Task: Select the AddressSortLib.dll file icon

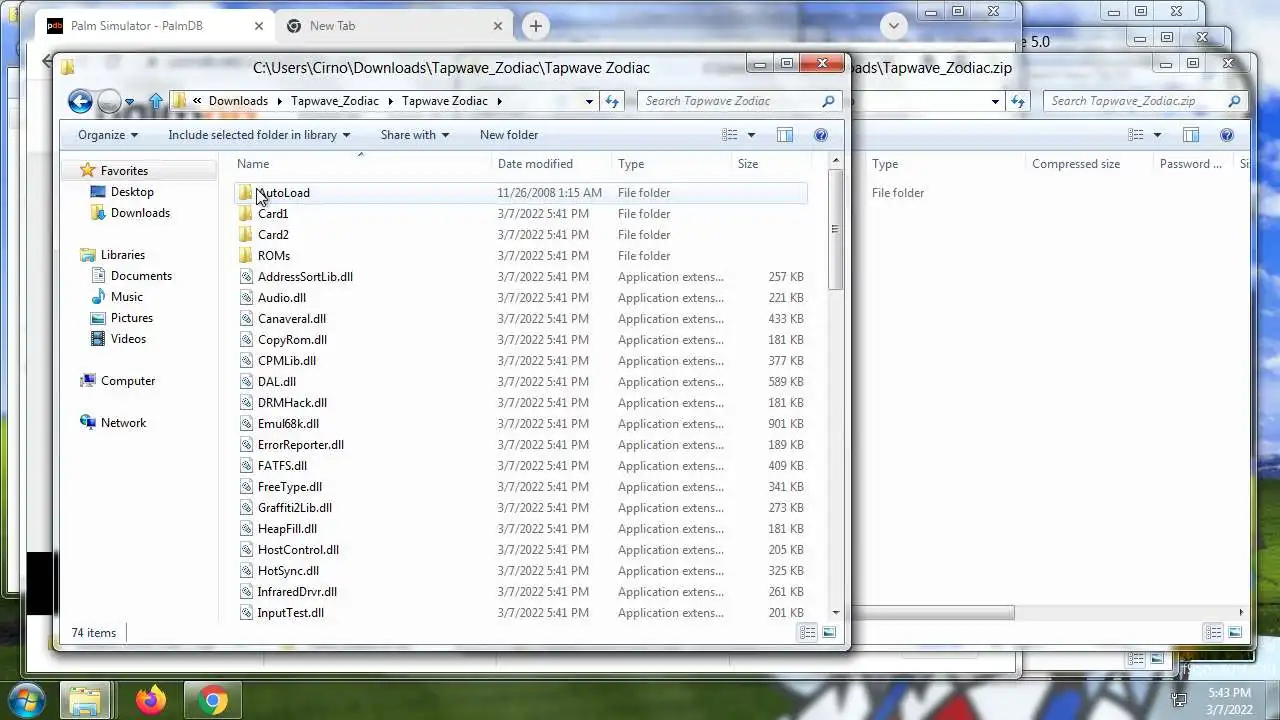Action: 246,277
